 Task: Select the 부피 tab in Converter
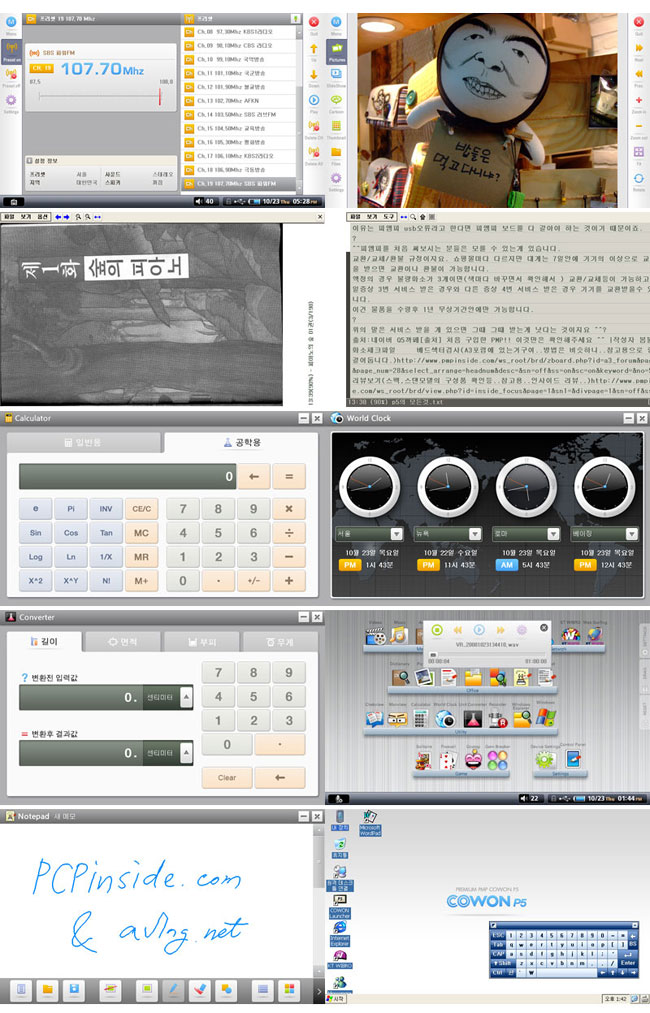(202, 642)
